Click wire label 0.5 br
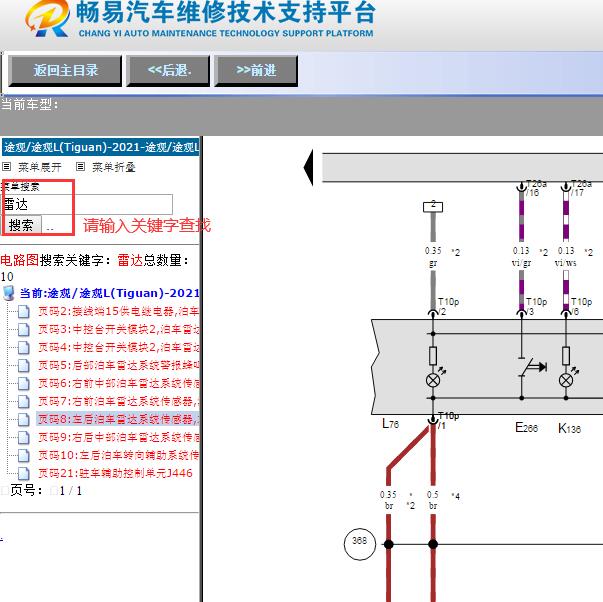The height and width of the screenshot is (602, 603). coord(433,500)
